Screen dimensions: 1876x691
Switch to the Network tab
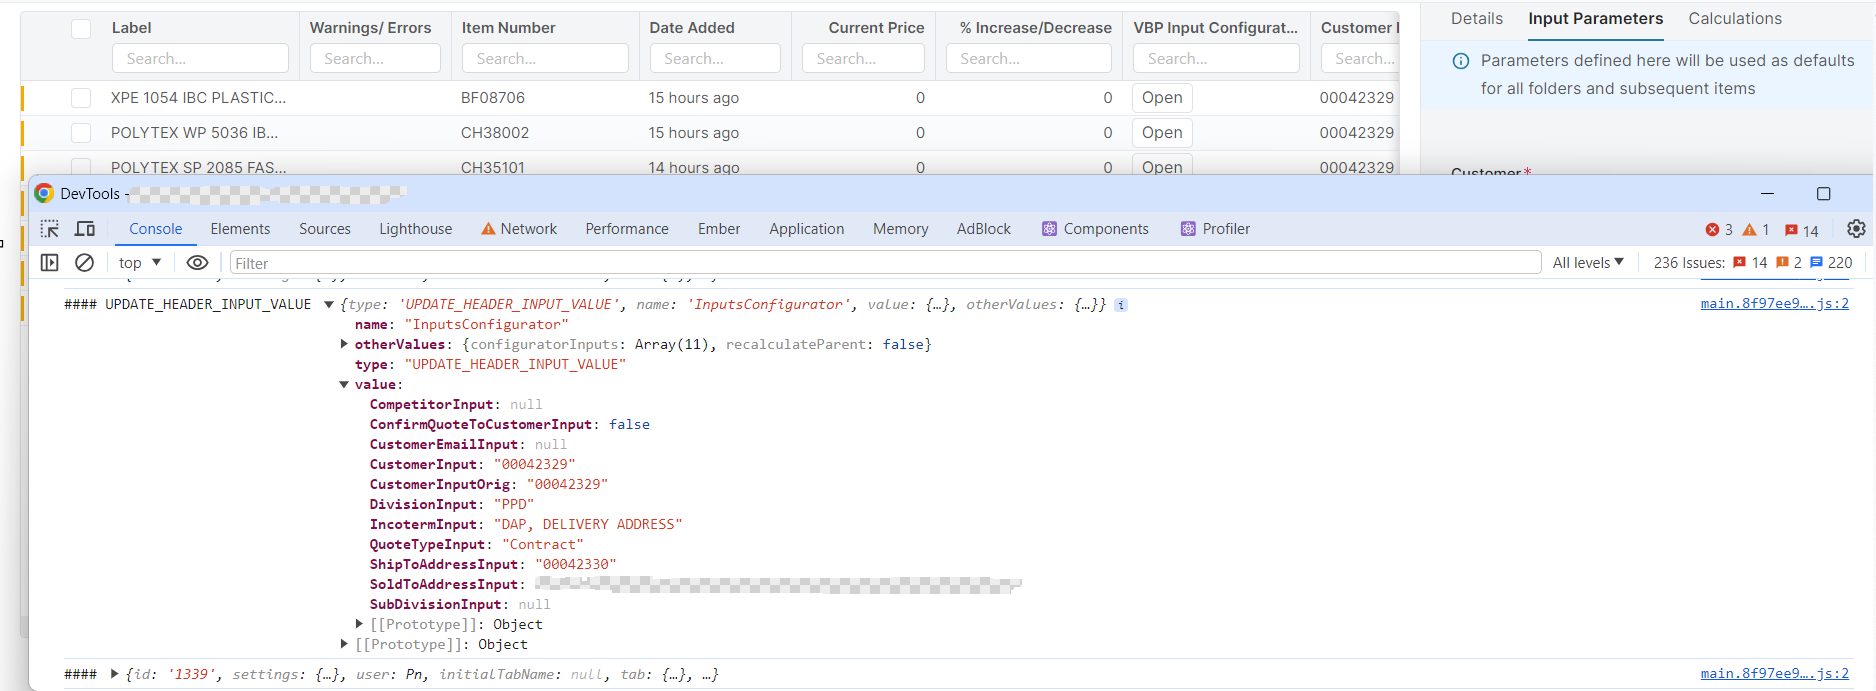click(x=519, y=229)
